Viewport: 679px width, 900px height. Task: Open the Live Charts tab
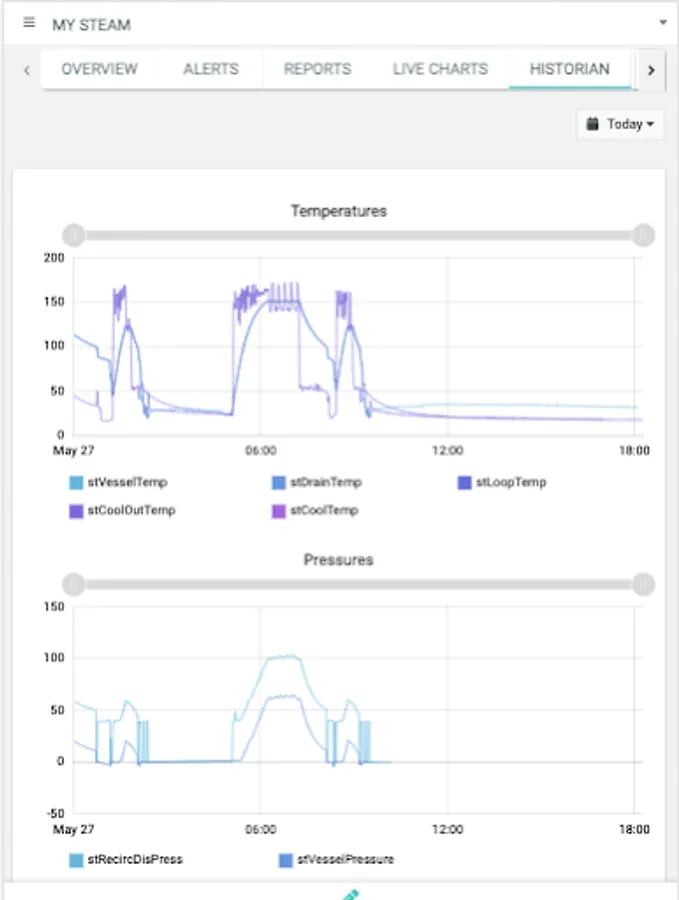click(x=440, y=69)
